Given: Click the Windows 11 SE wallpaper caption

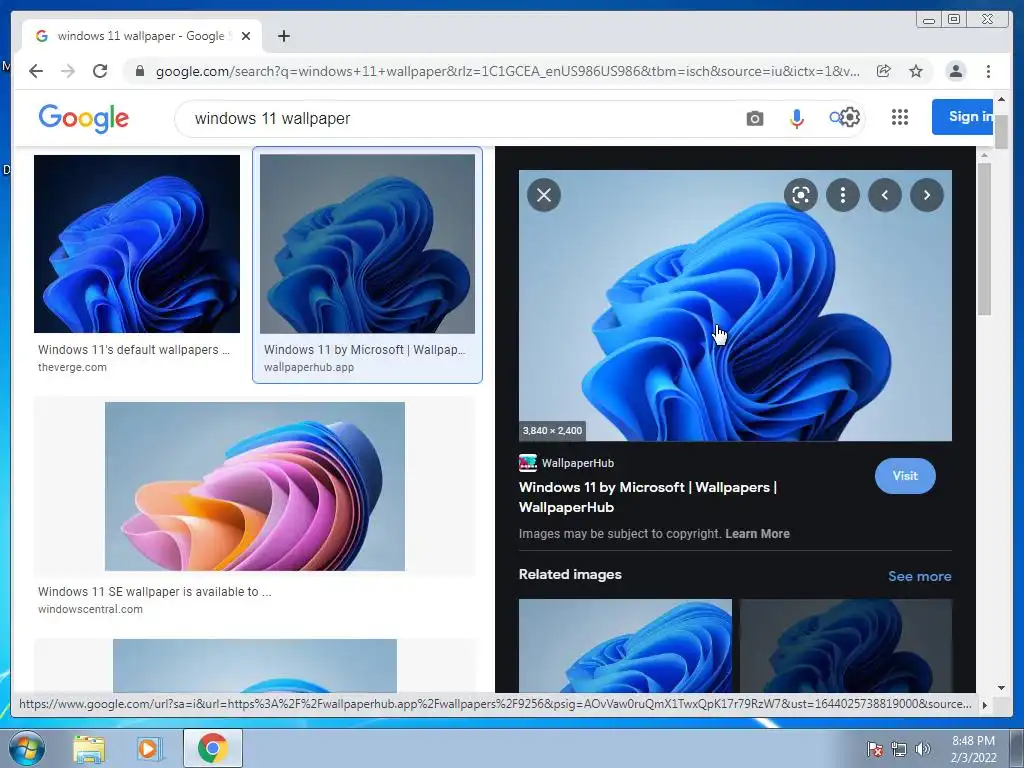Looking at the screenshot, I should tap(154, 592).
